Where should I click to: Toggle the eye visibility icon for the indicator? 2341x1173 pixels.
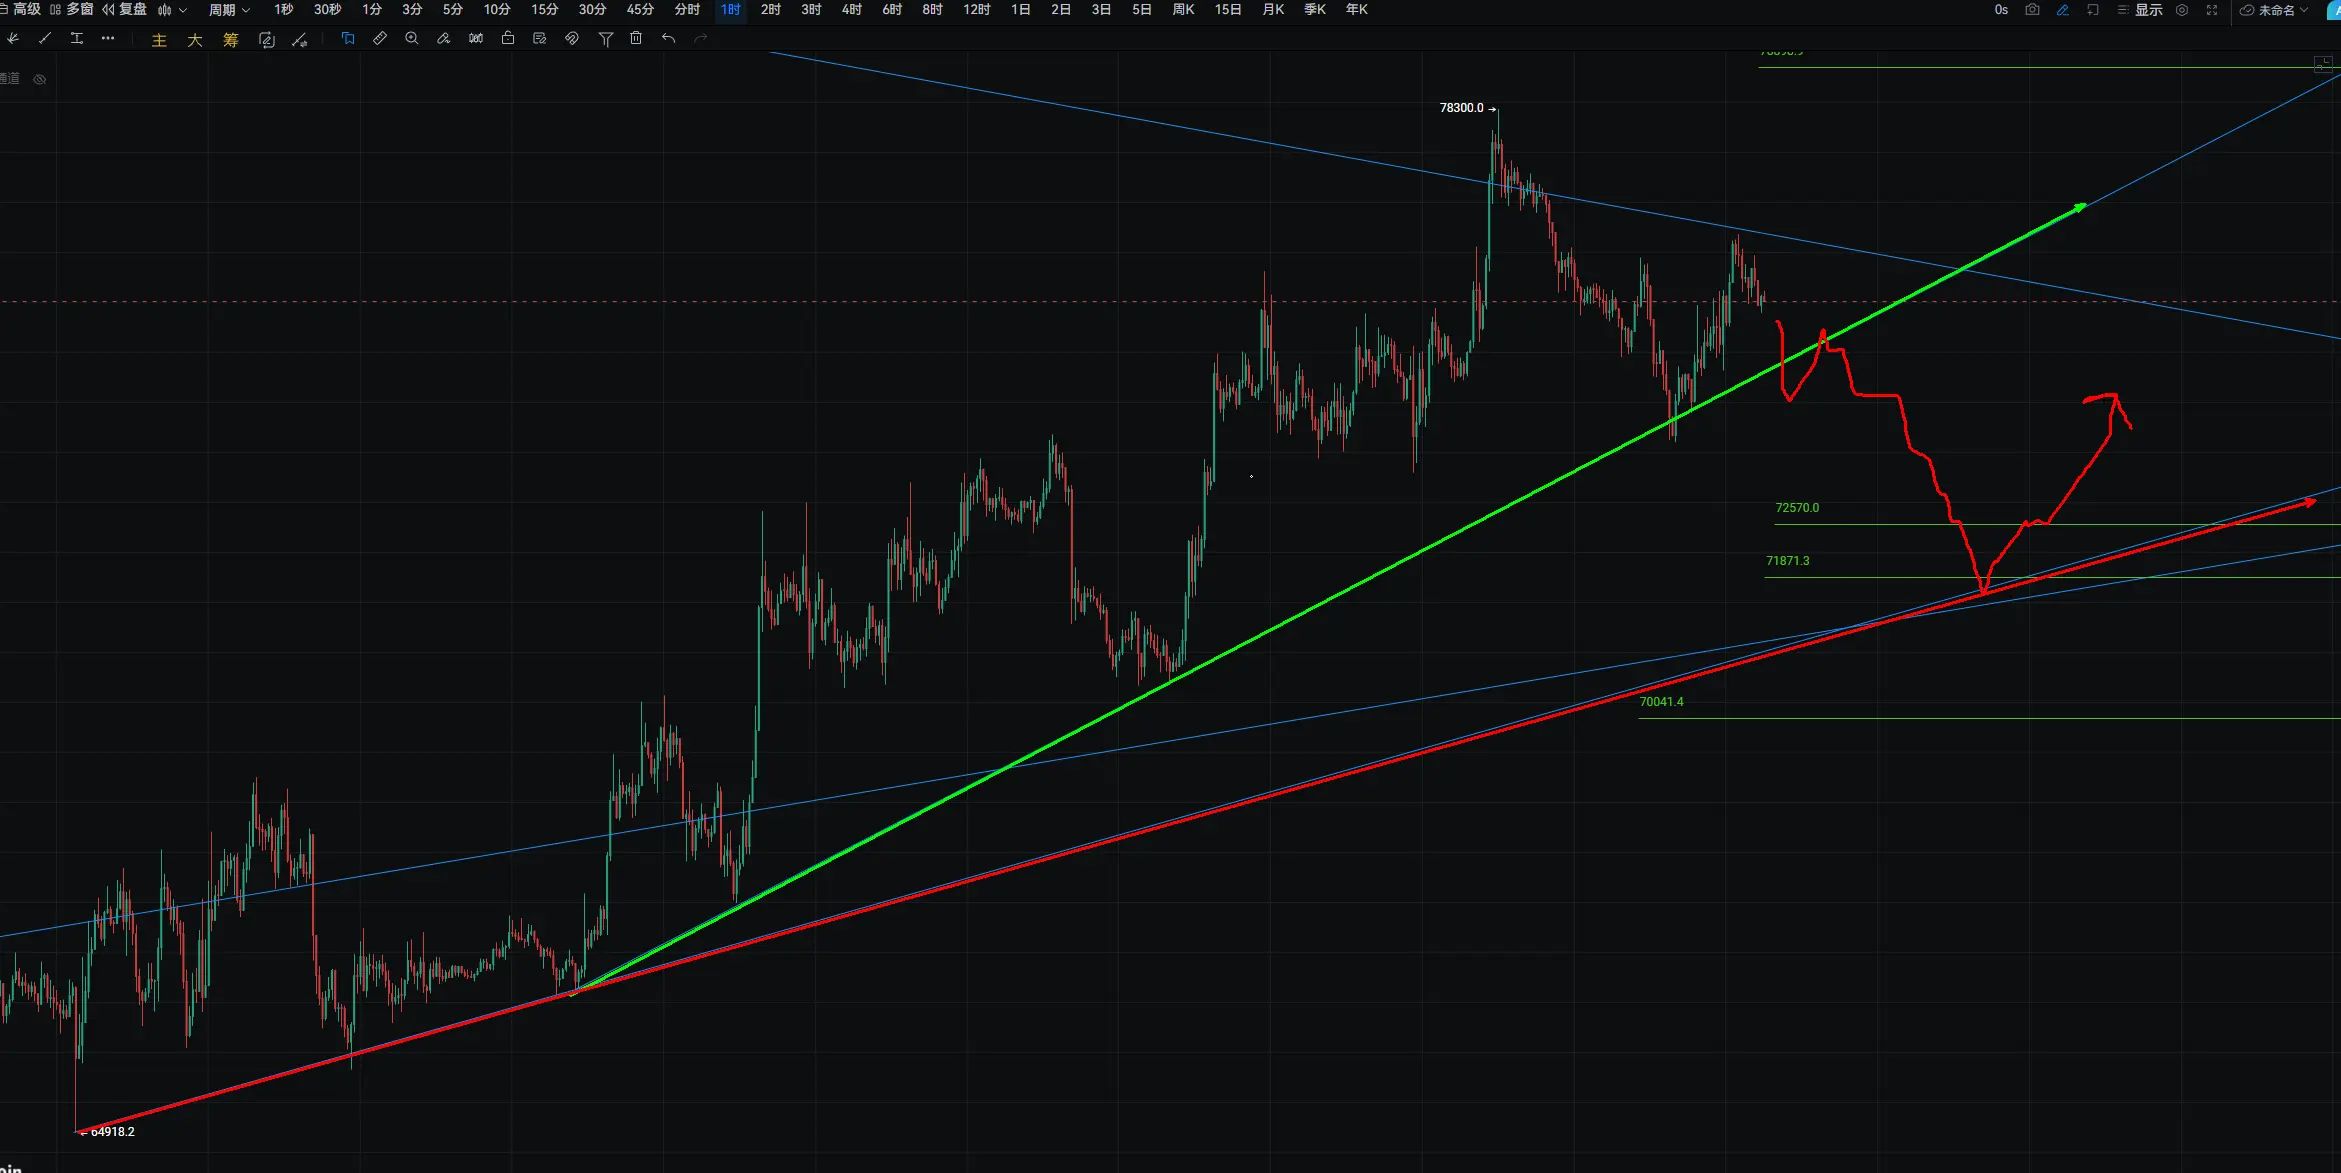pyautogui.click(x=40, y=79)
